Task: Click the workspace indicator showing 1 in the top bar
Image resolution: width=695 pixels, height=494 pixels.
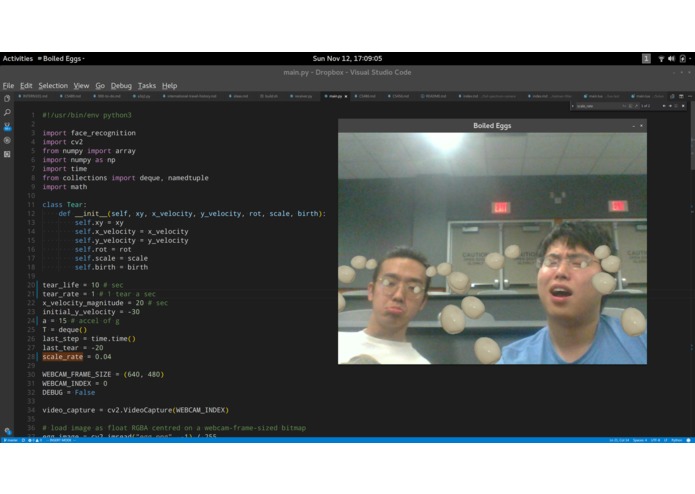Action: point(646,58)
